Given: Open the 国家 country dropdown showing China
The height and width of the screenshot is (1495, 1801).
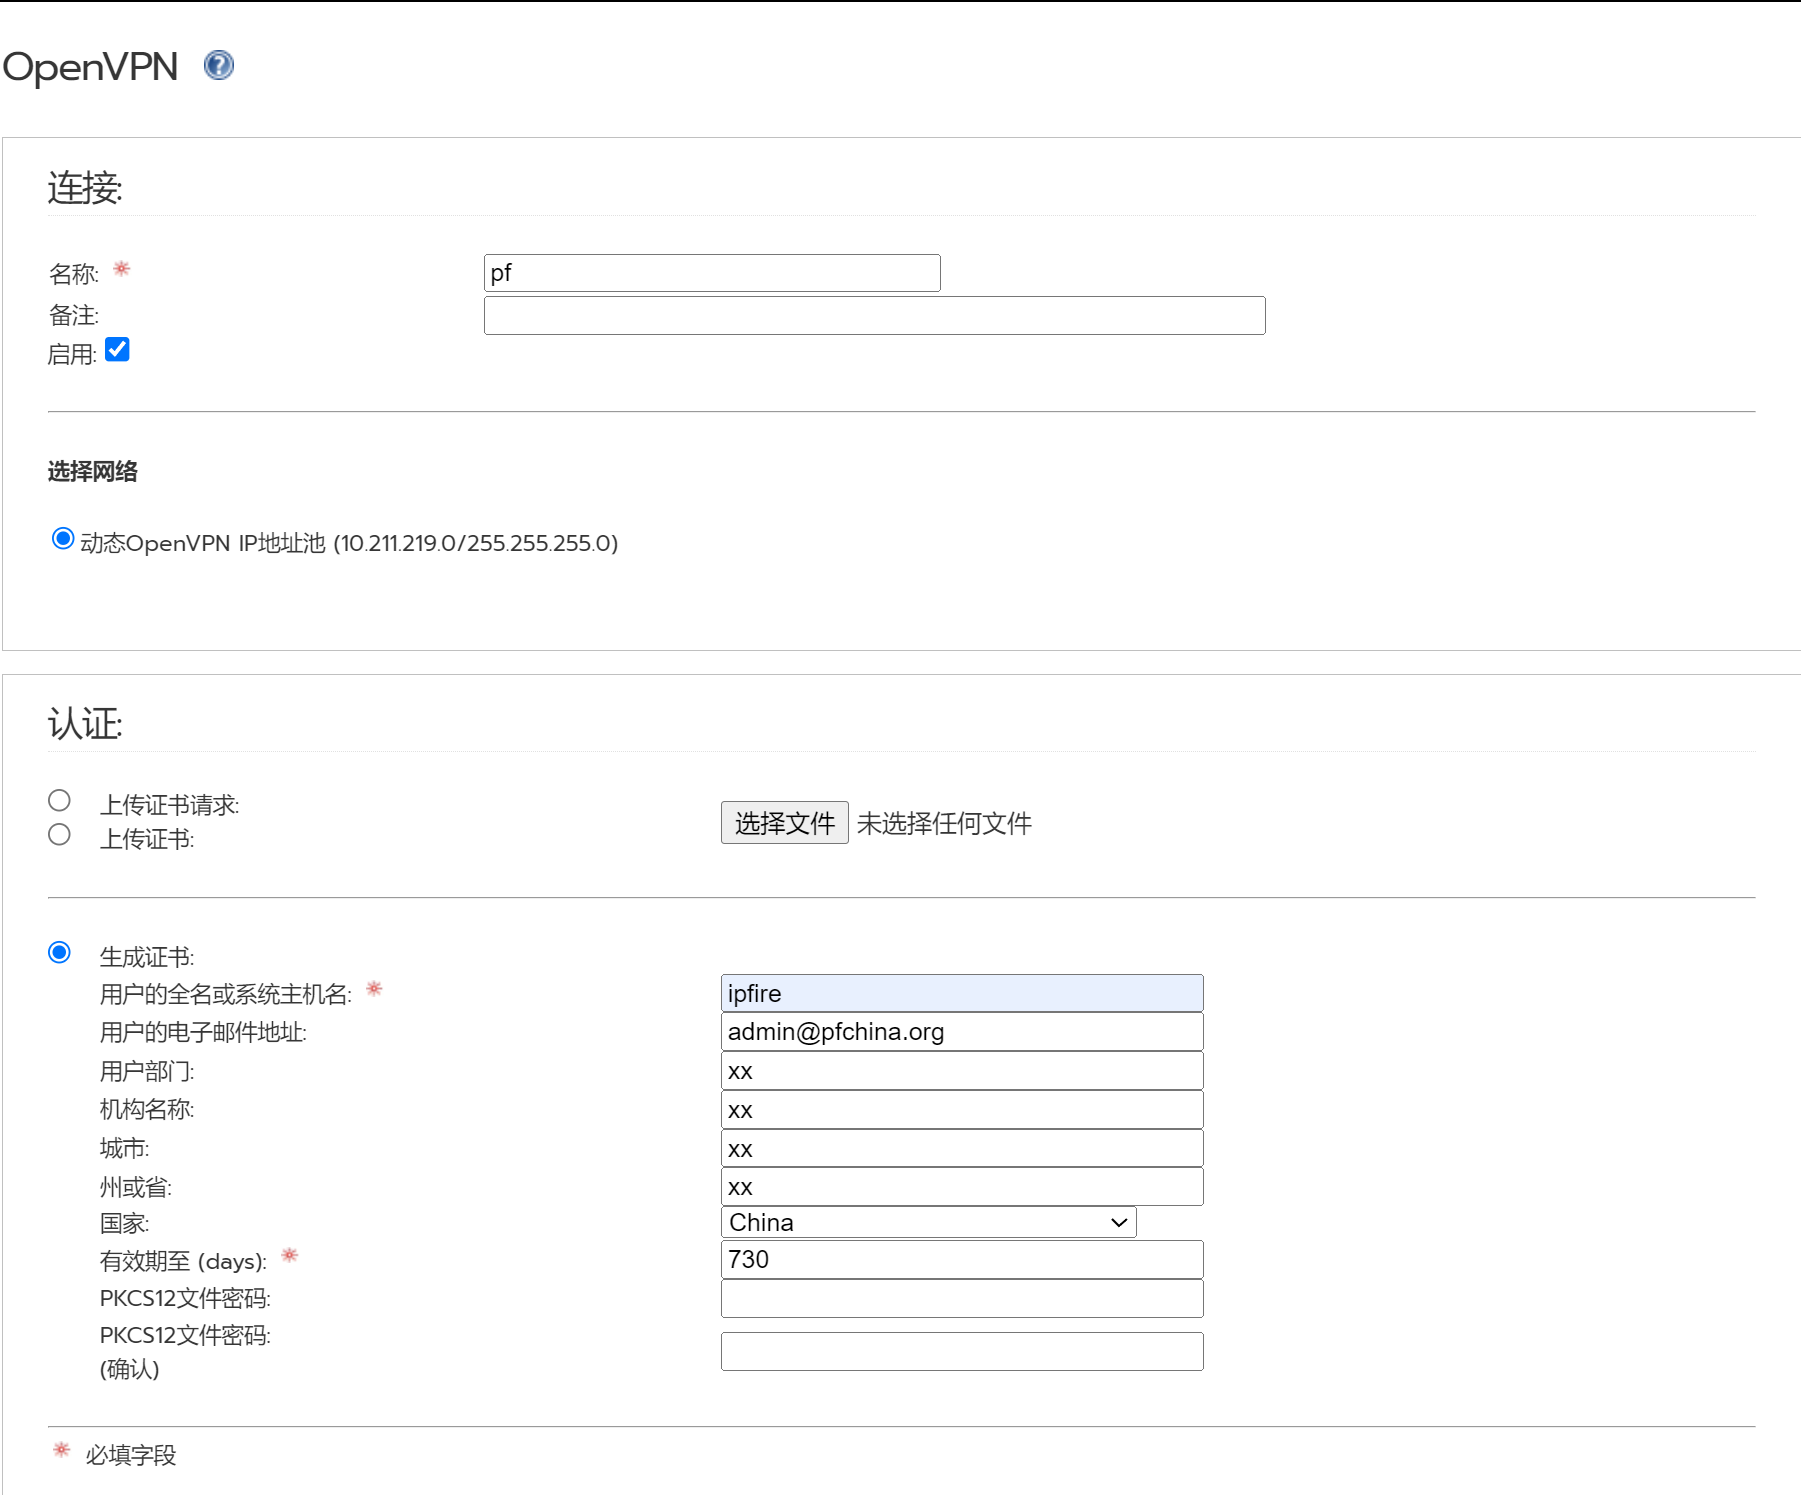Looking at the screenshot, I should point(927,1222).
